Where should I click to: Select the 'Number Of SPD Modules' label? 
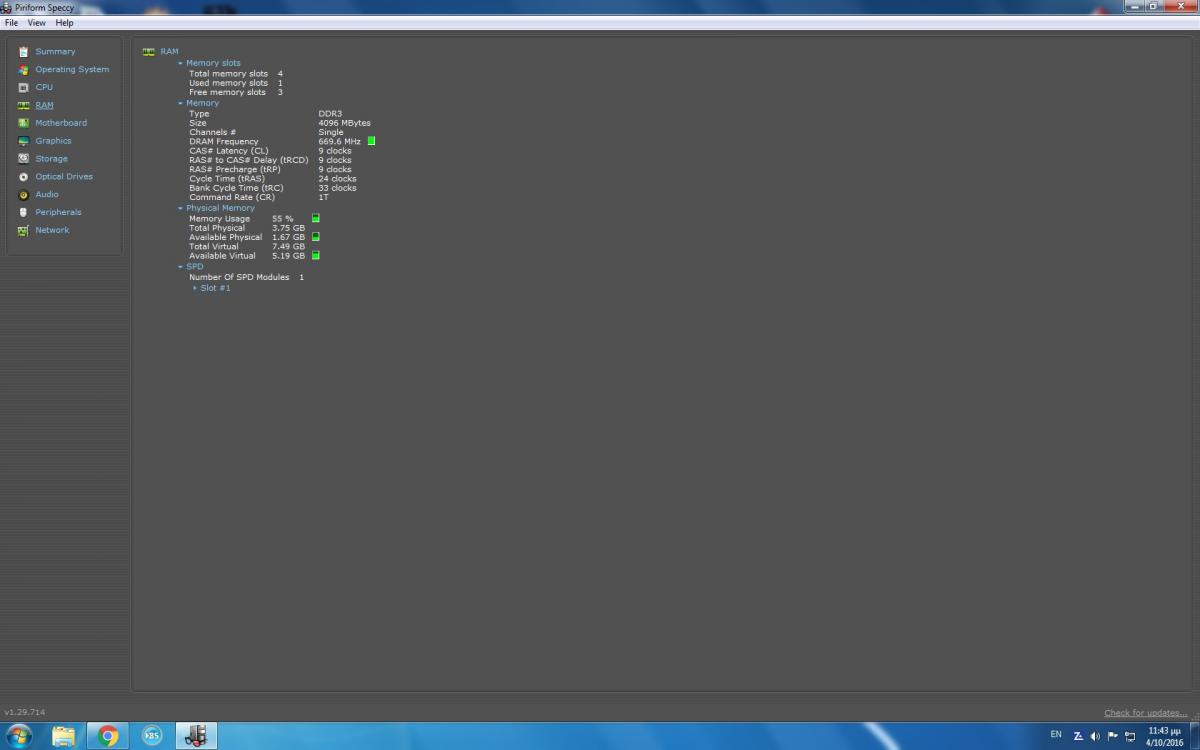239,277
